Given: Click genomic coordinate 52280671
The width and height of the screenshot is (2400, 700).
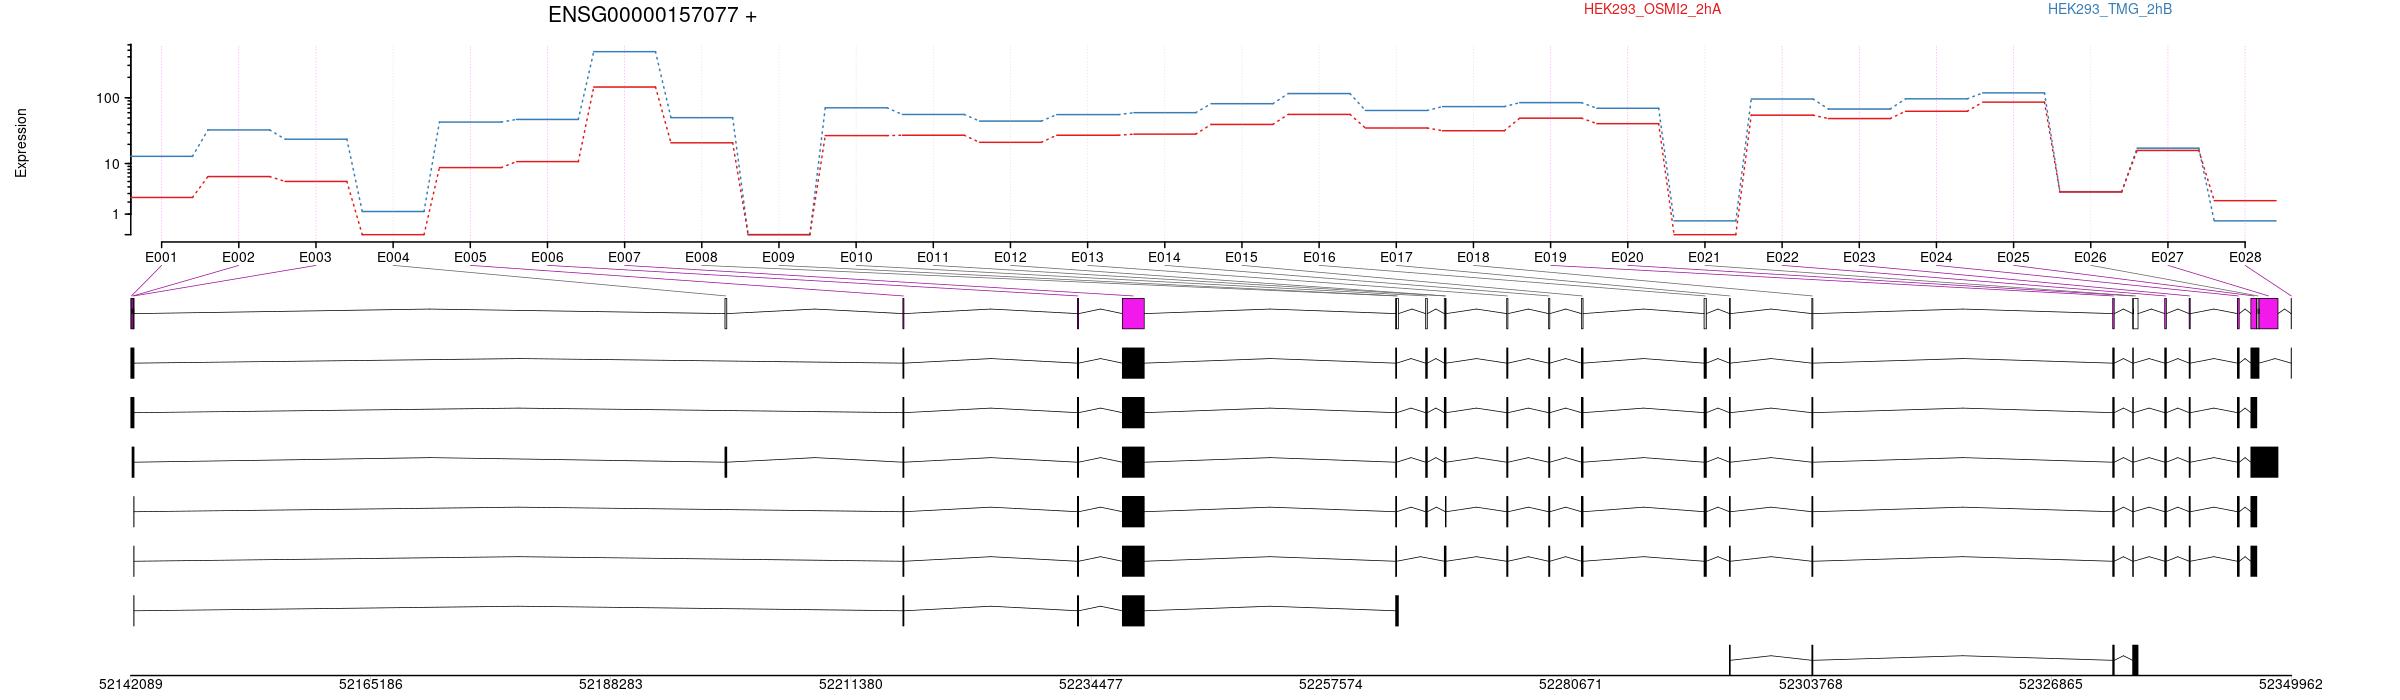Looking at the screenshot, I should click(1570, 685).
